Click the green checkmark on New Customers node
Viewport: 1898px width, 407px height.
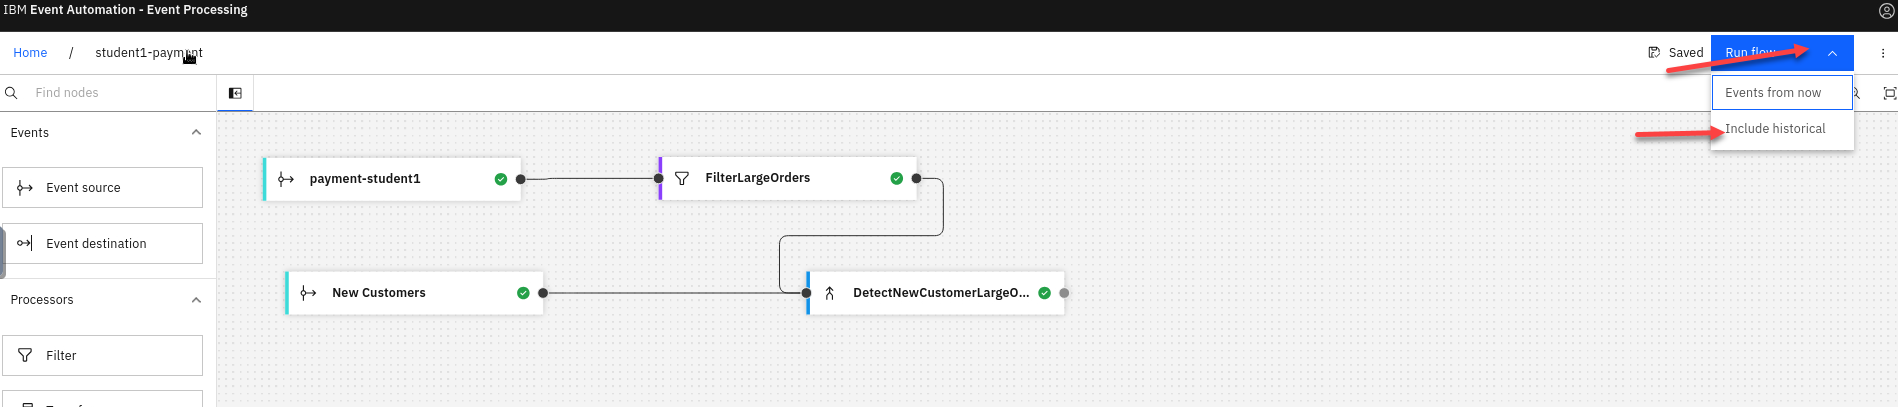click(x=523, y=293)
